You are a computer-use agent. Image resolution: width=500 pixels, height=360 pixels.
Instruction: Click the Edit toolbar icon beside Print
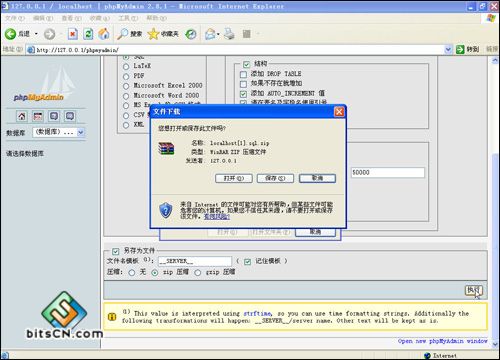(246, 34)
